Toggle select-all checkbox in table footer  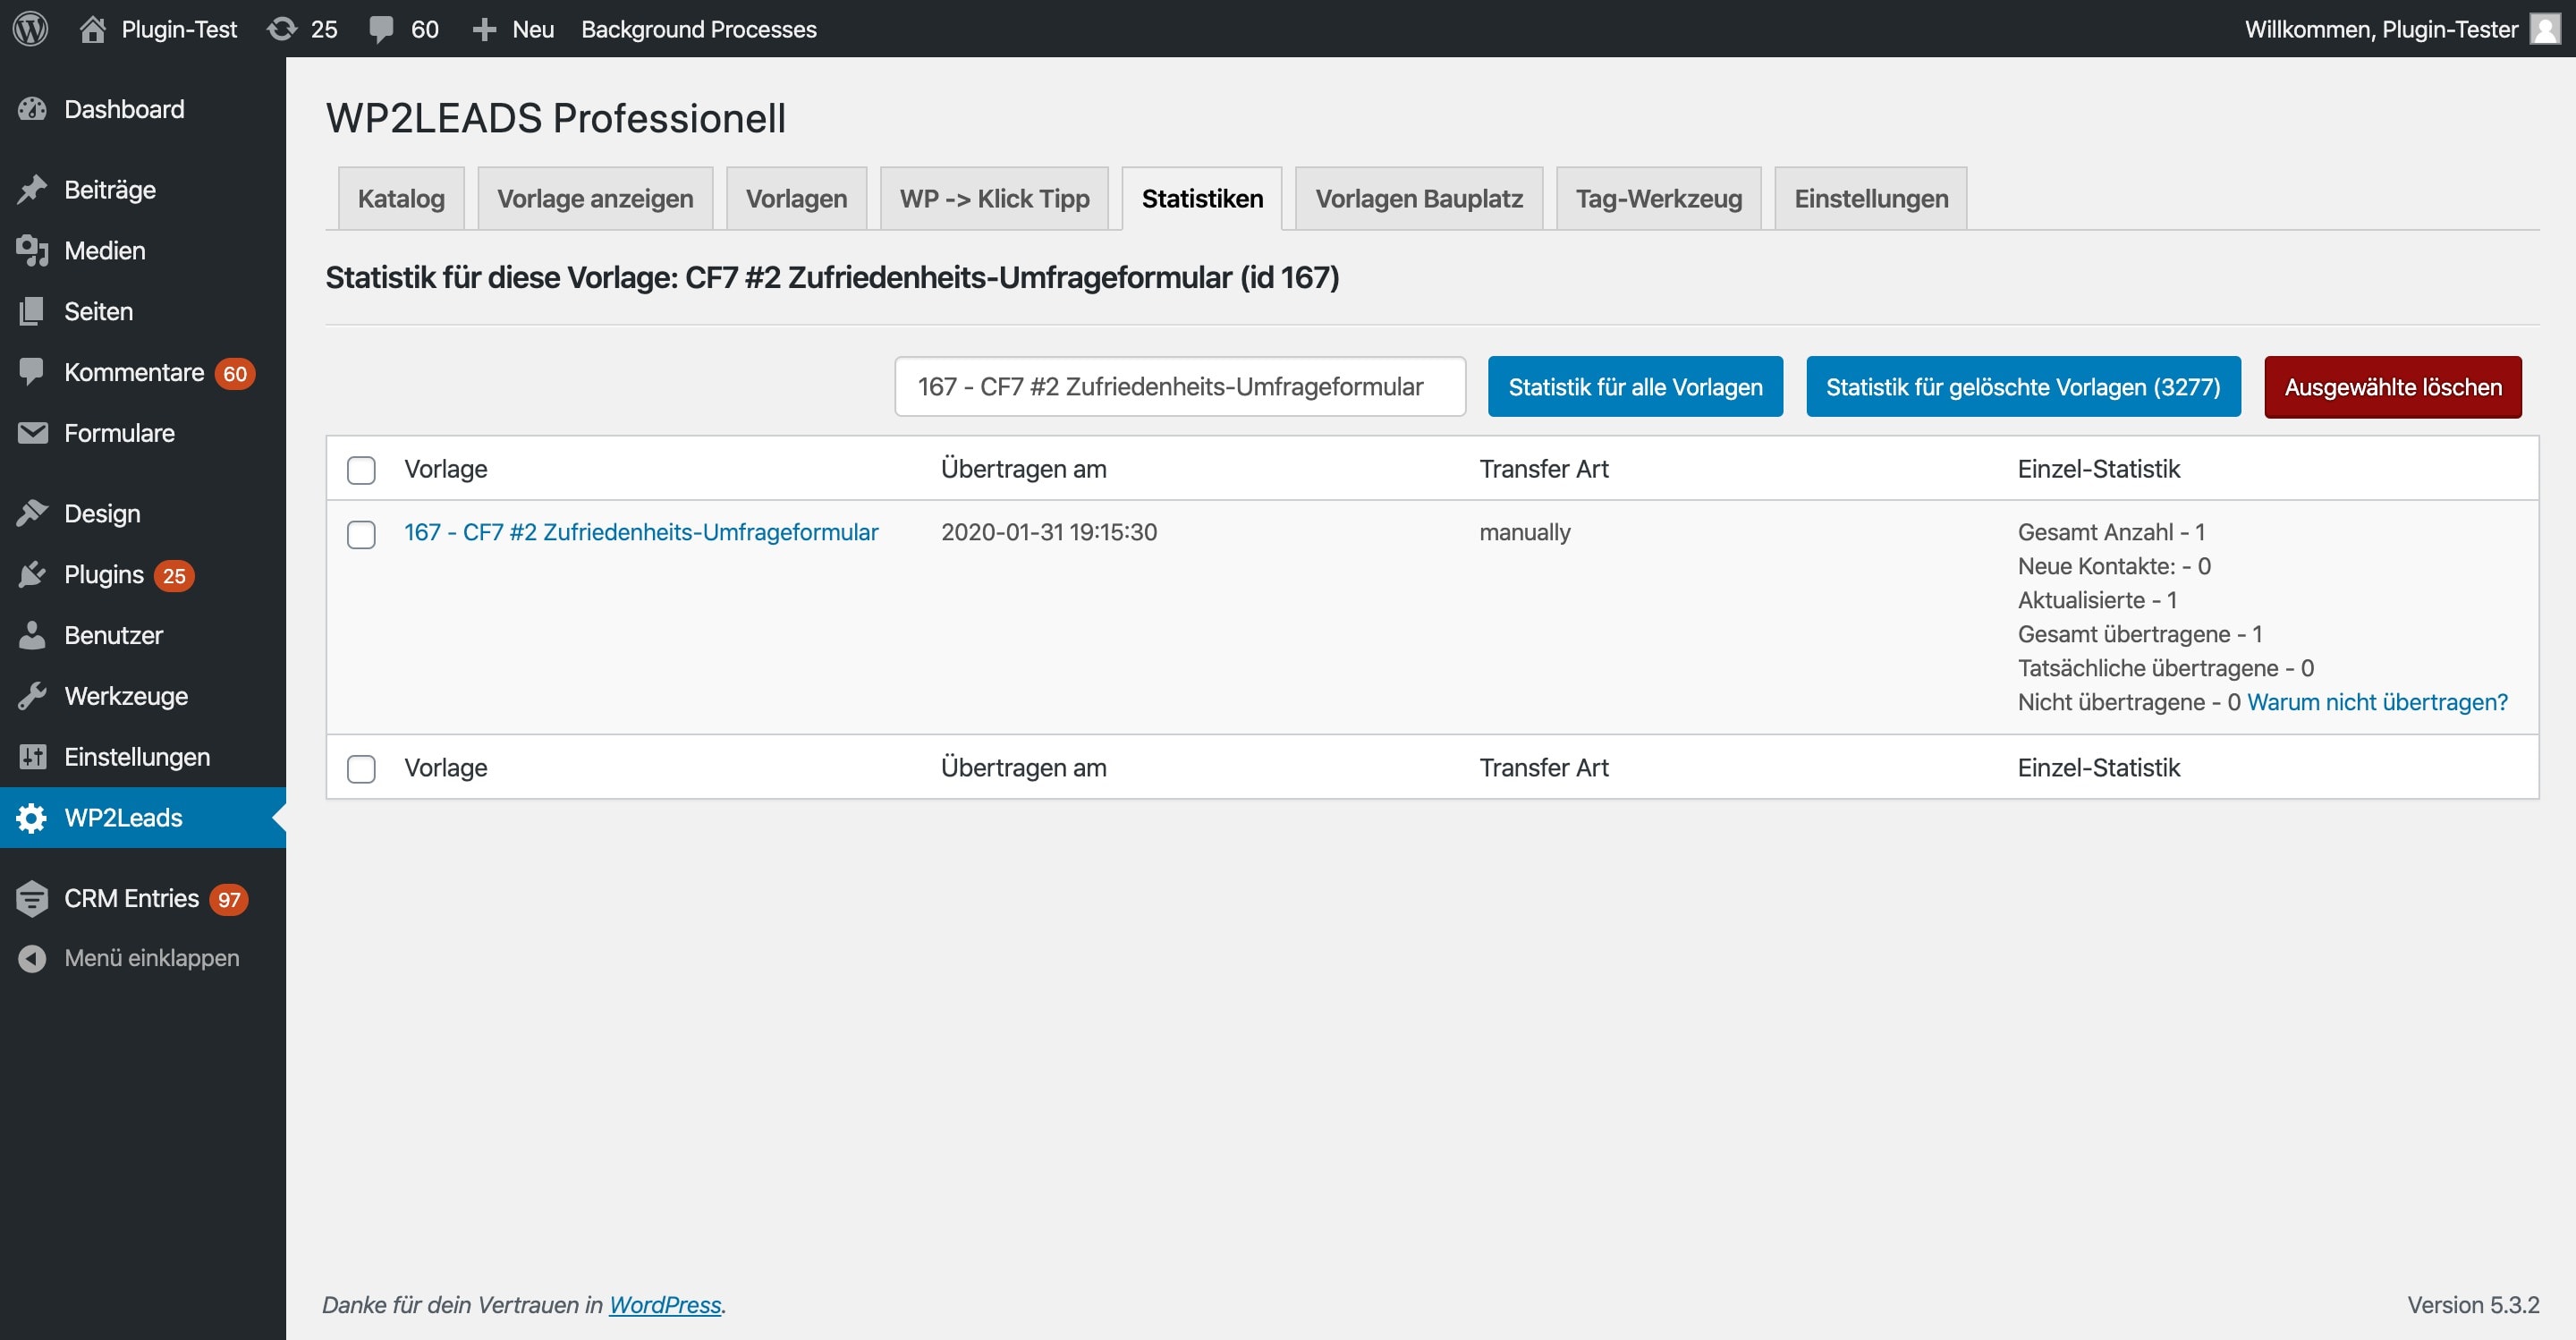[361, 769]
